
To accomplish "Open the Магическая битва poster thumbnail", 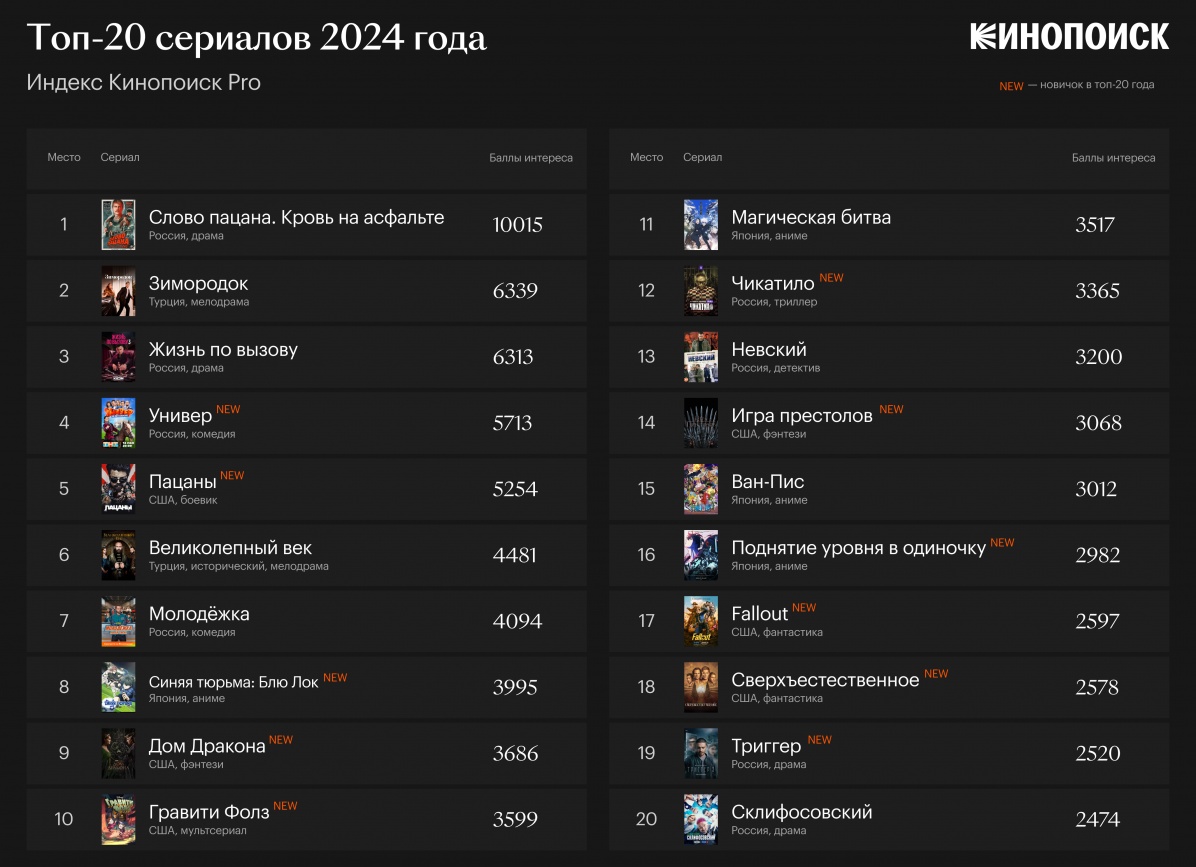I will 701,224.
